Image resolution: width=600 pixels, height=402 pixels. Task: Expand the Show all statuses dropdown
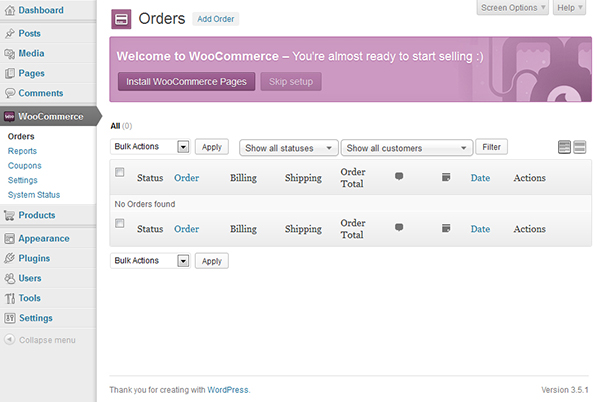point(289,148)
